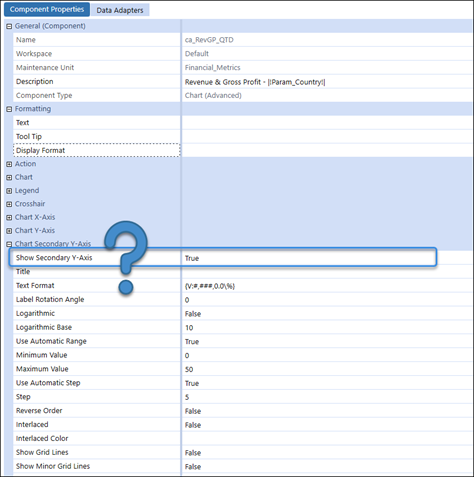Select the Text Format value field
Viewport: 474px width, 477px height.
click(x=327, y=286)
